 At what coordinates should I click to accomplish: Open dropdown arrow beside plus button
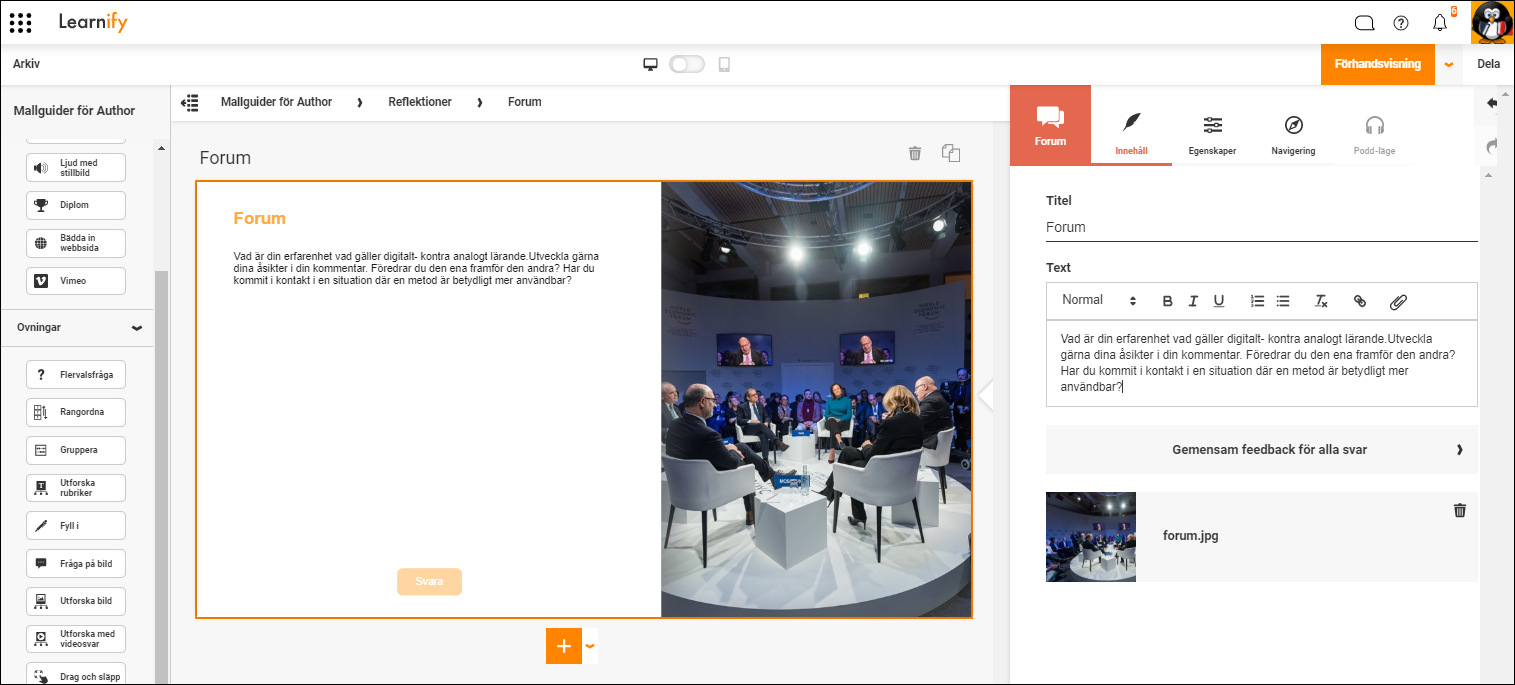point(590,646)
